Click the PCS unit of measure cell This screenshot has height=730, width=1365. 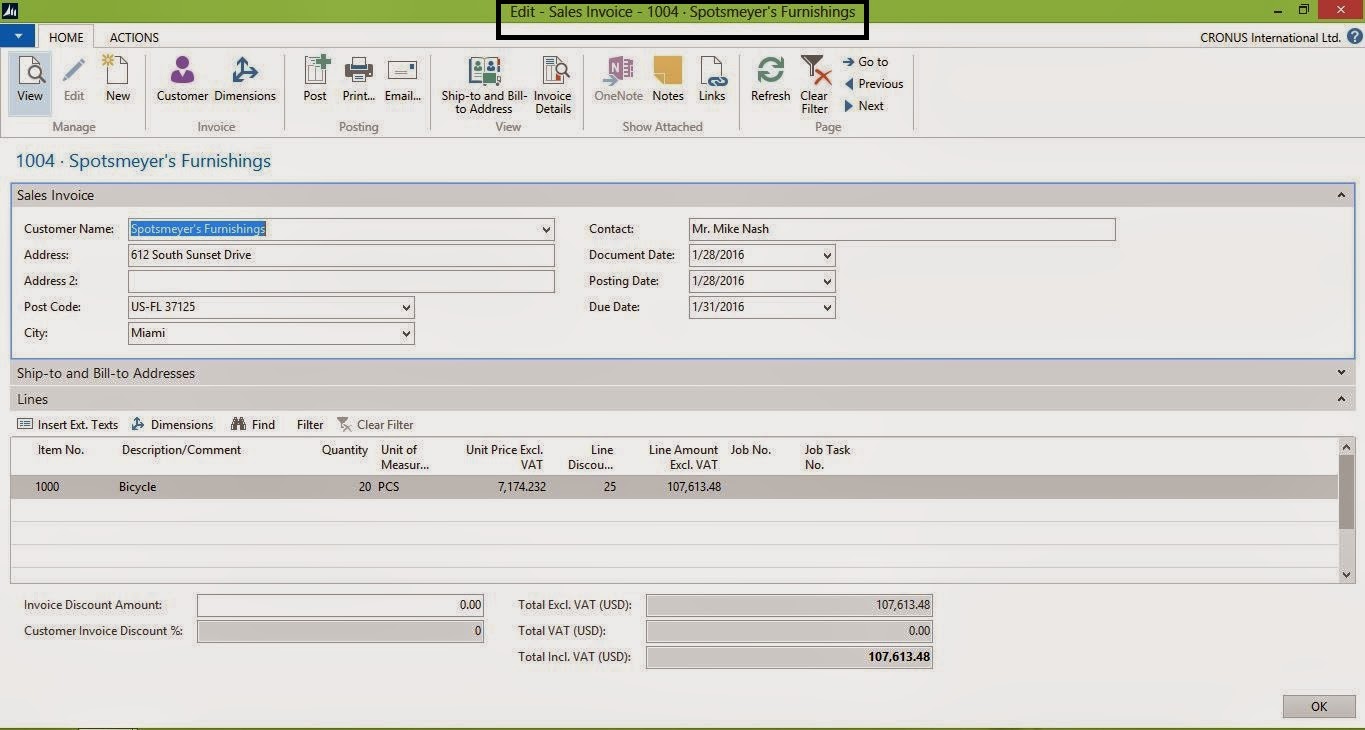[388, 487]
